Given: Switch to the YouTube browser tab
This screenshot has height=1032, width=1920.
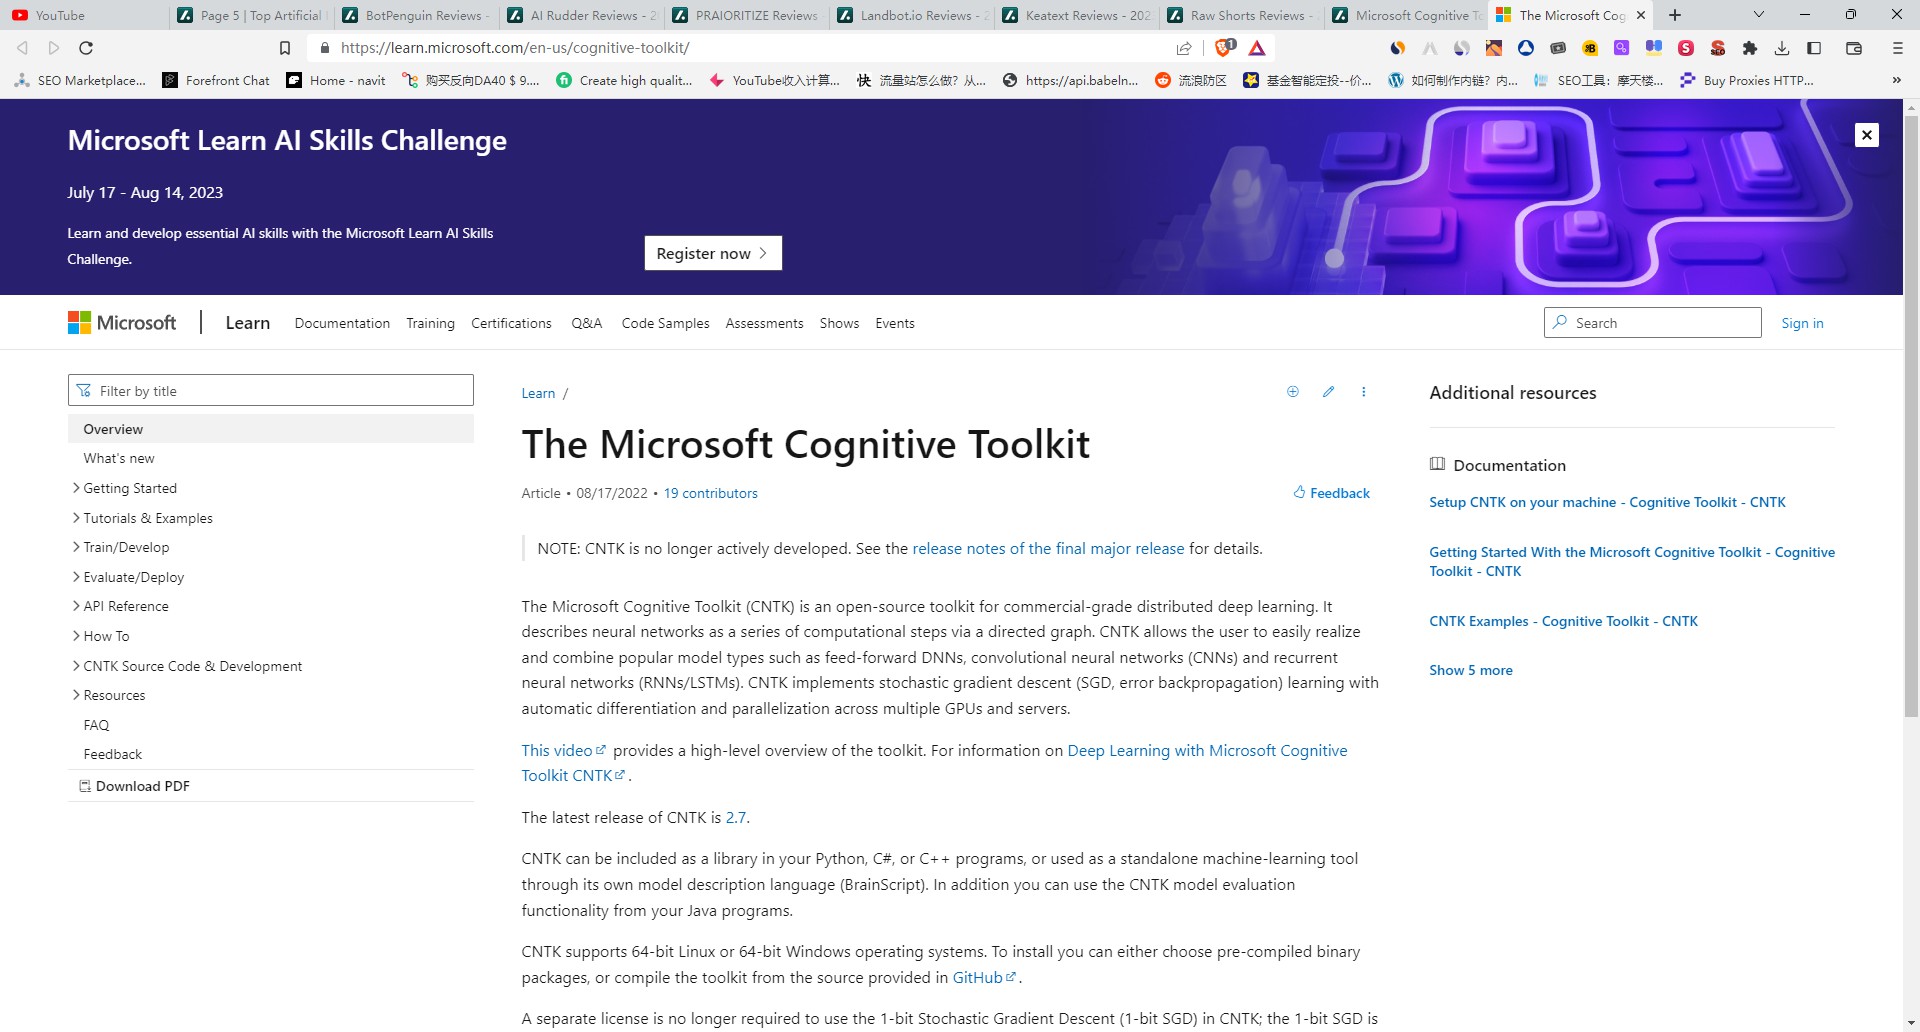Looking at the screenshot, I should (x=60, y=15).
